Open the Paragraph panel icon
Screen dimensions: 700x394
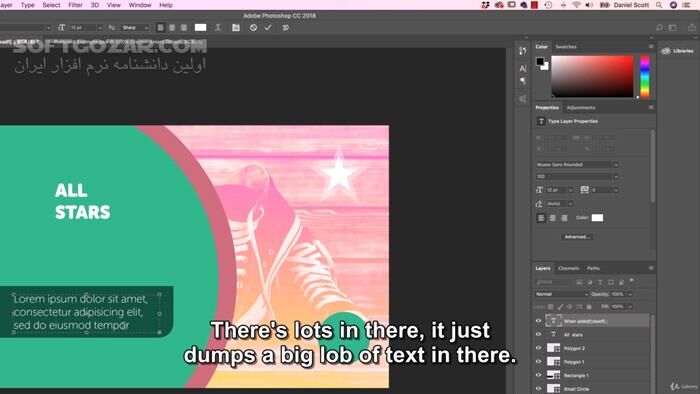[x=523, y=81]
